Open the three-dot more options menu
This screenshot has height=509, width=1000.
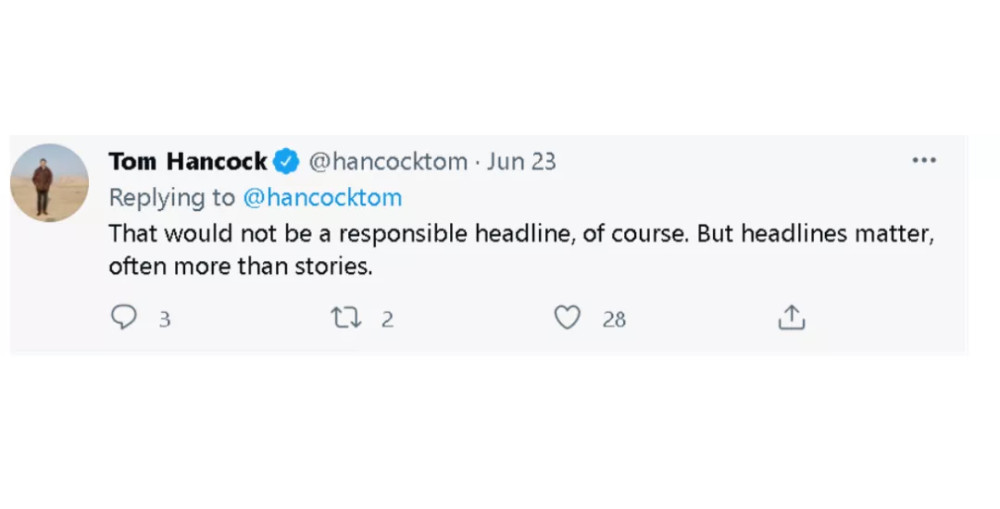[924, 161]
